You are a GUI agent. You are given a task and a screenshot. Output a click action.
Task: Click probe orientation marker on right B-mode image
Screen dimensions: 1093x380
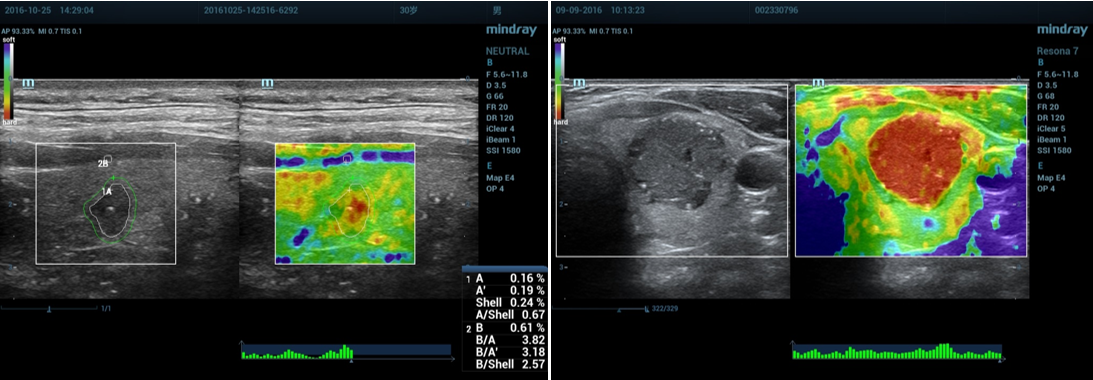tap(579, 82)
